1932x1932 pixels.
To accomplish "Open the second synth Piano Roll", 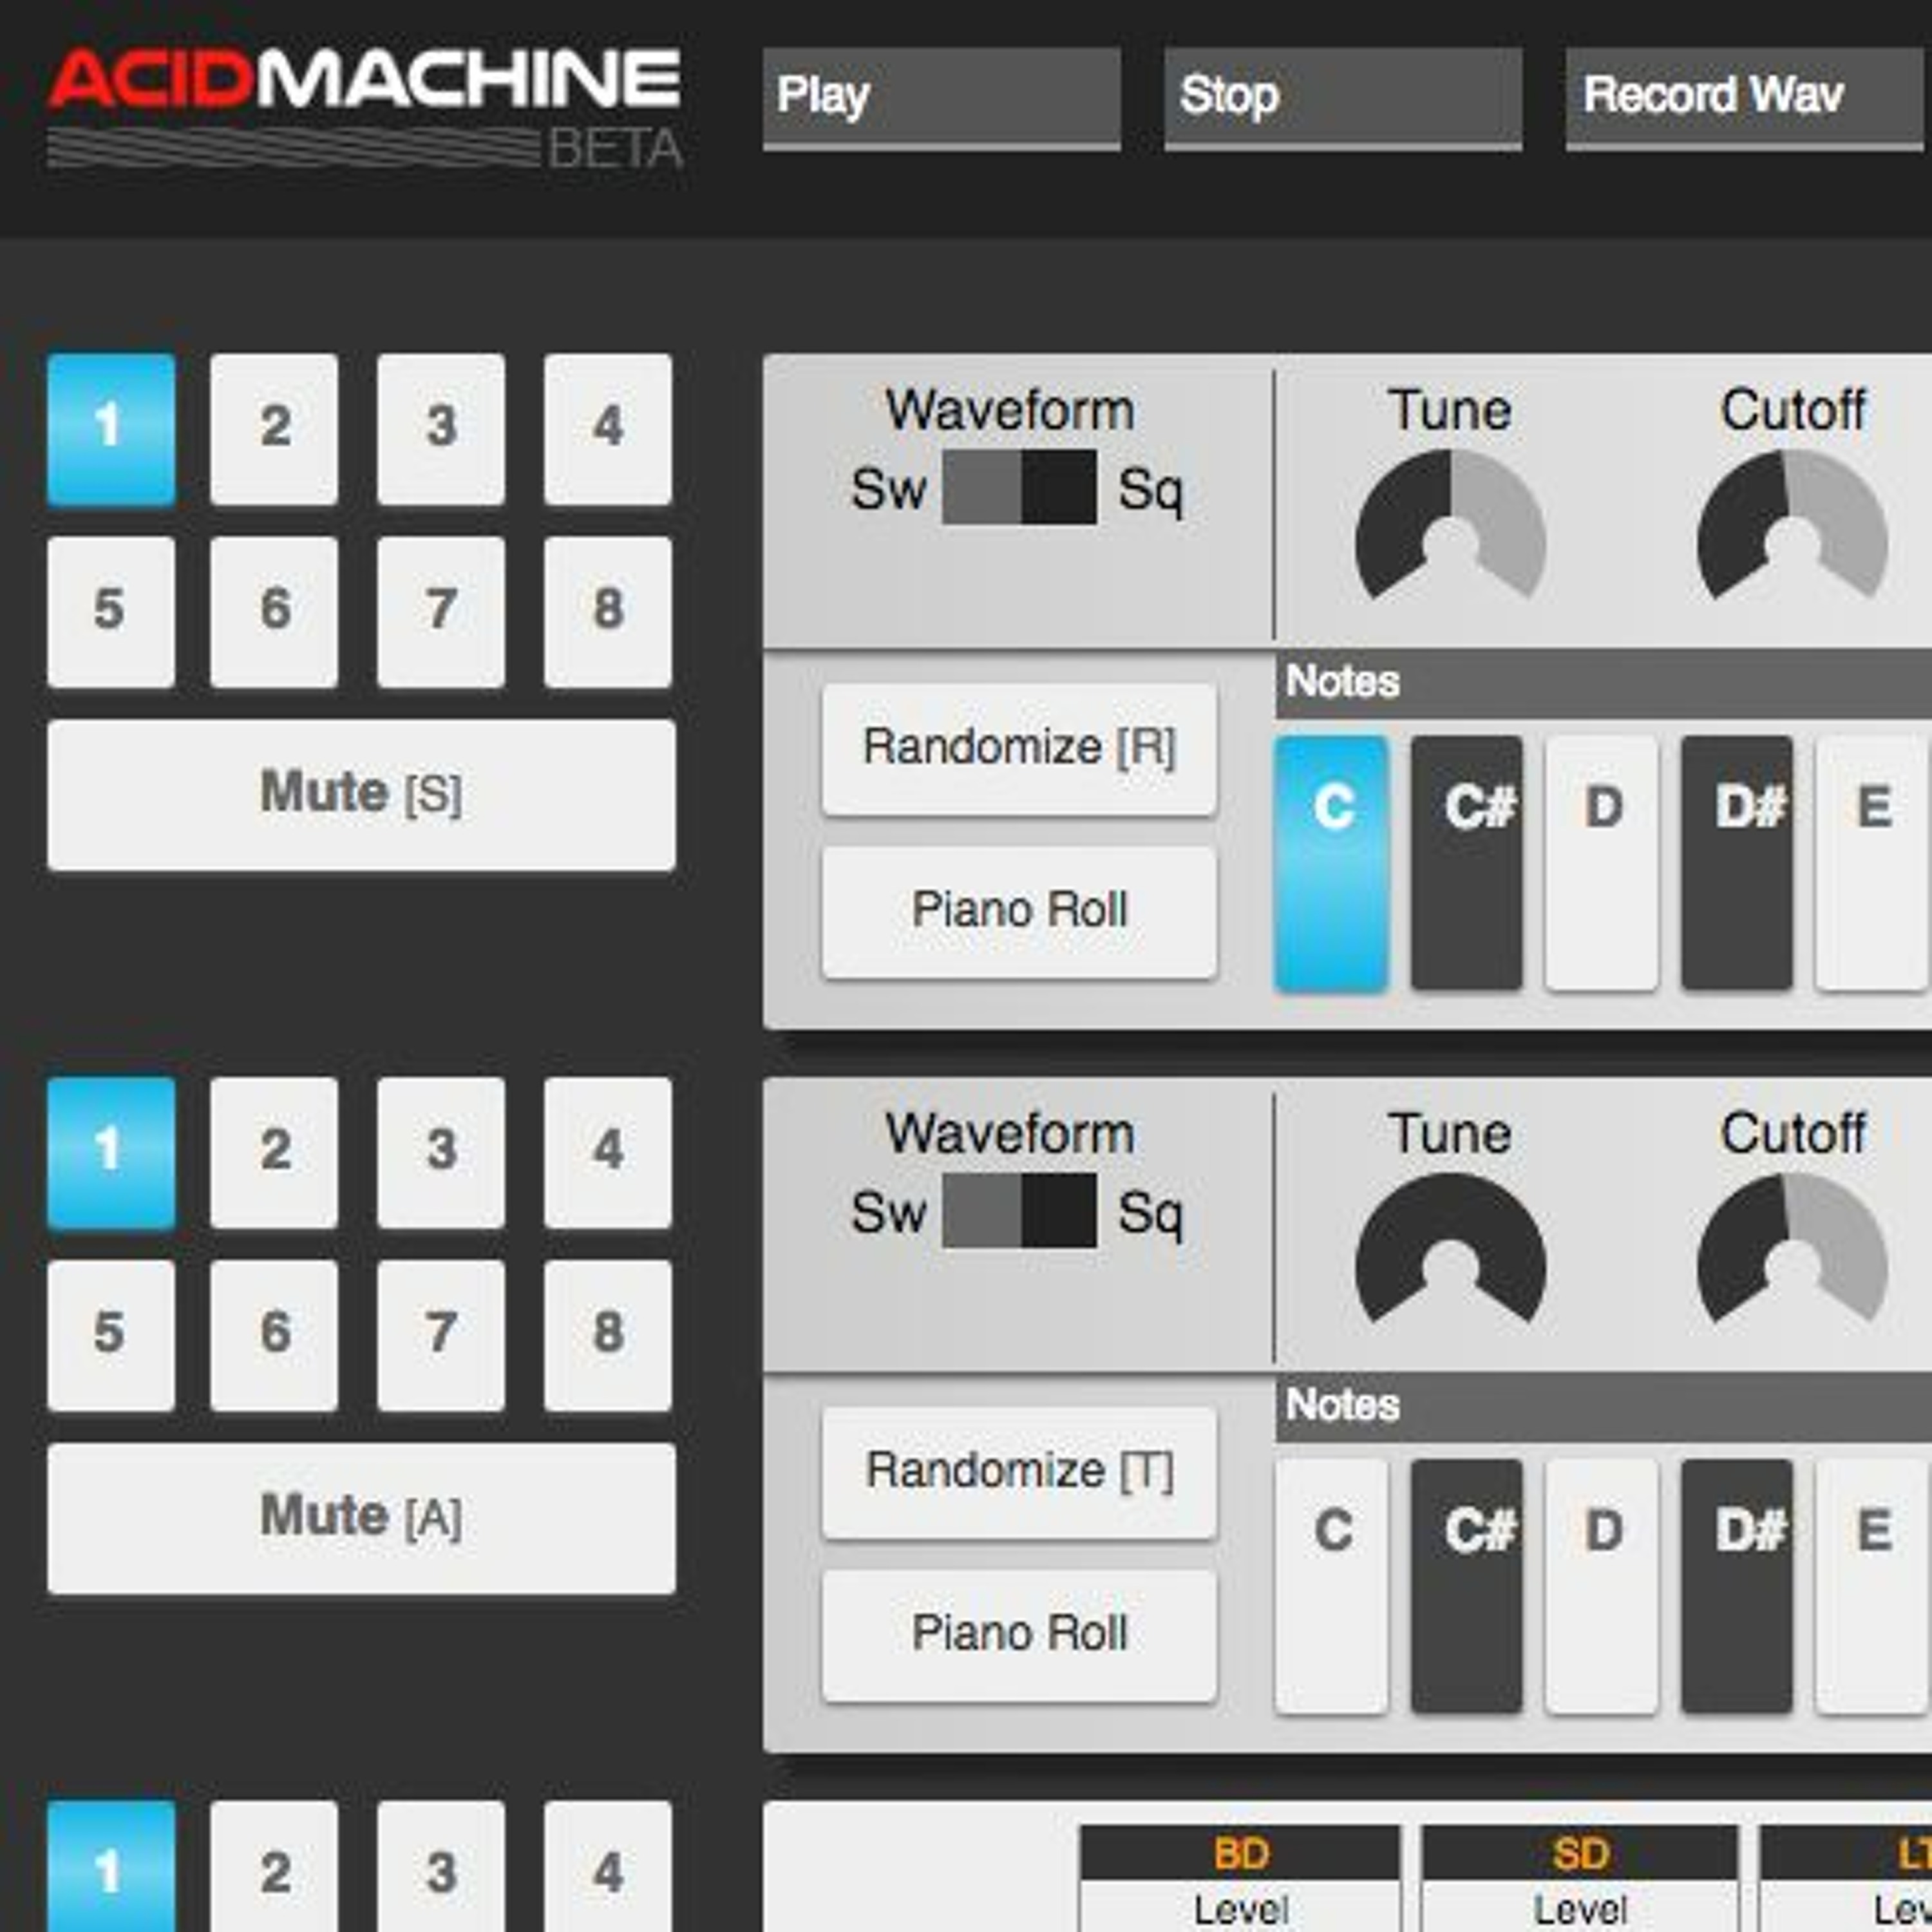I will 1019,1635.
